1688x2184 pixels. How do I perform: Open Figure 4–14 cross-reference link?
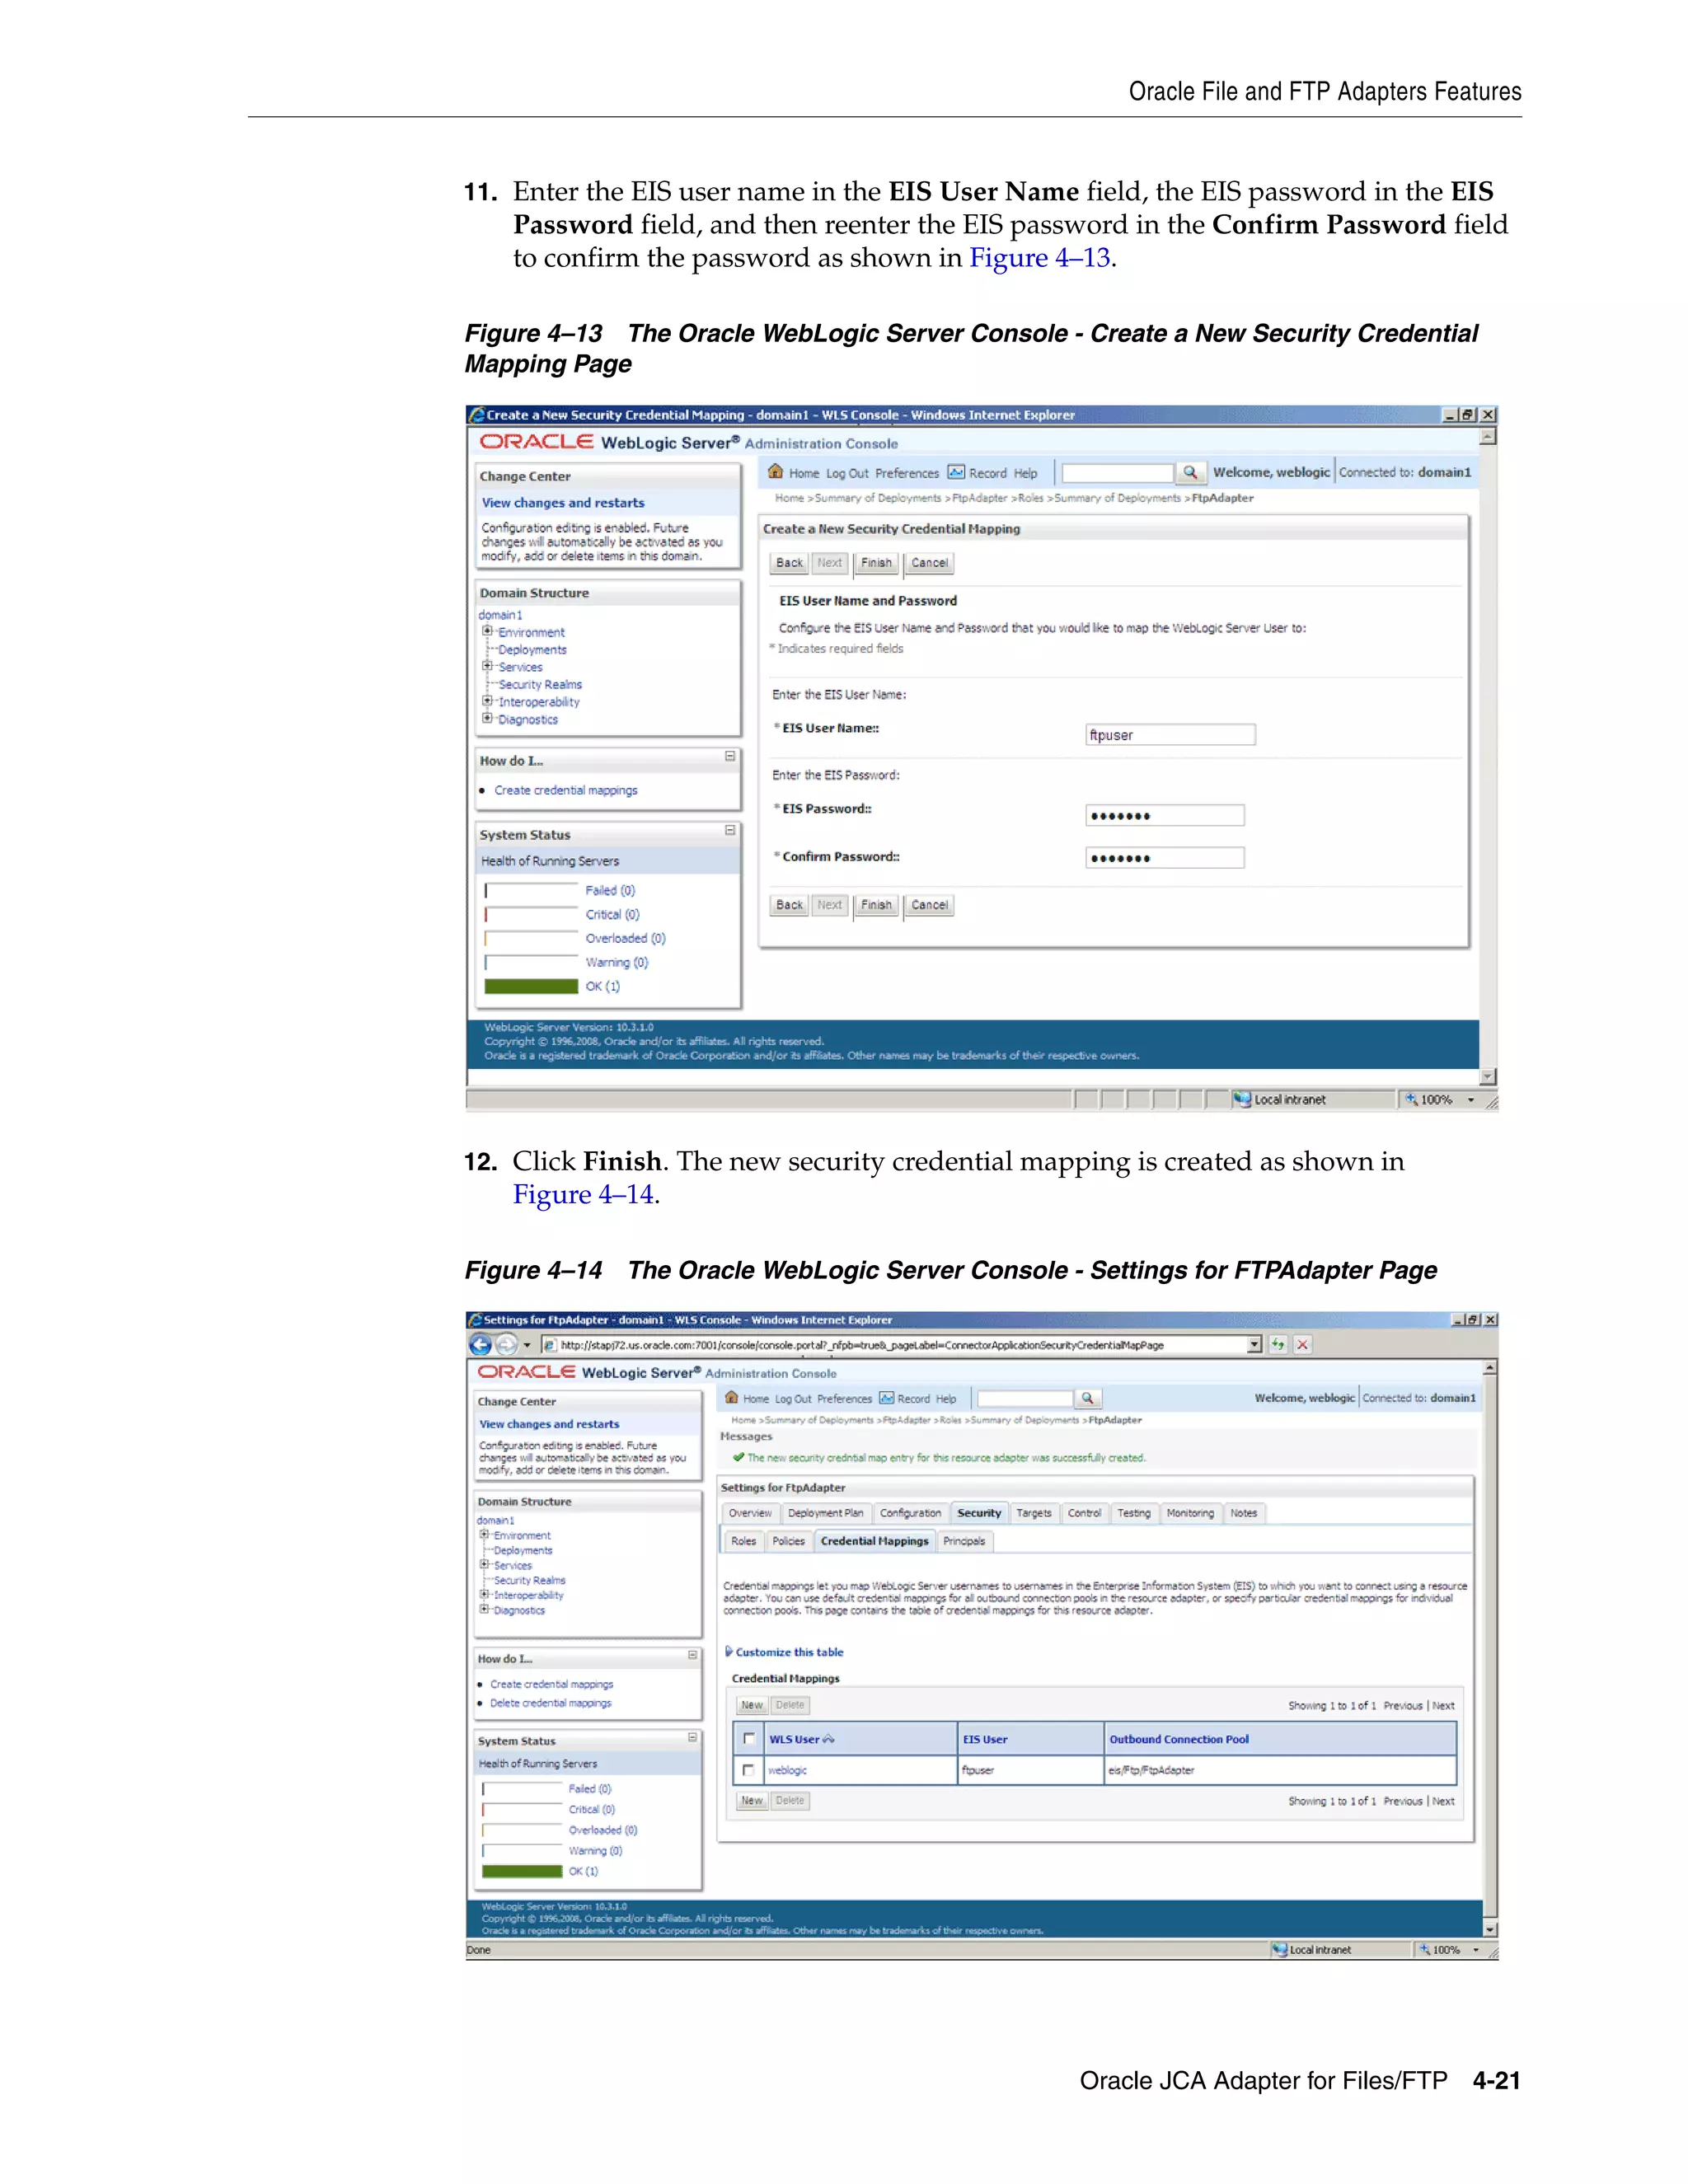click(x=584, y=1194)
